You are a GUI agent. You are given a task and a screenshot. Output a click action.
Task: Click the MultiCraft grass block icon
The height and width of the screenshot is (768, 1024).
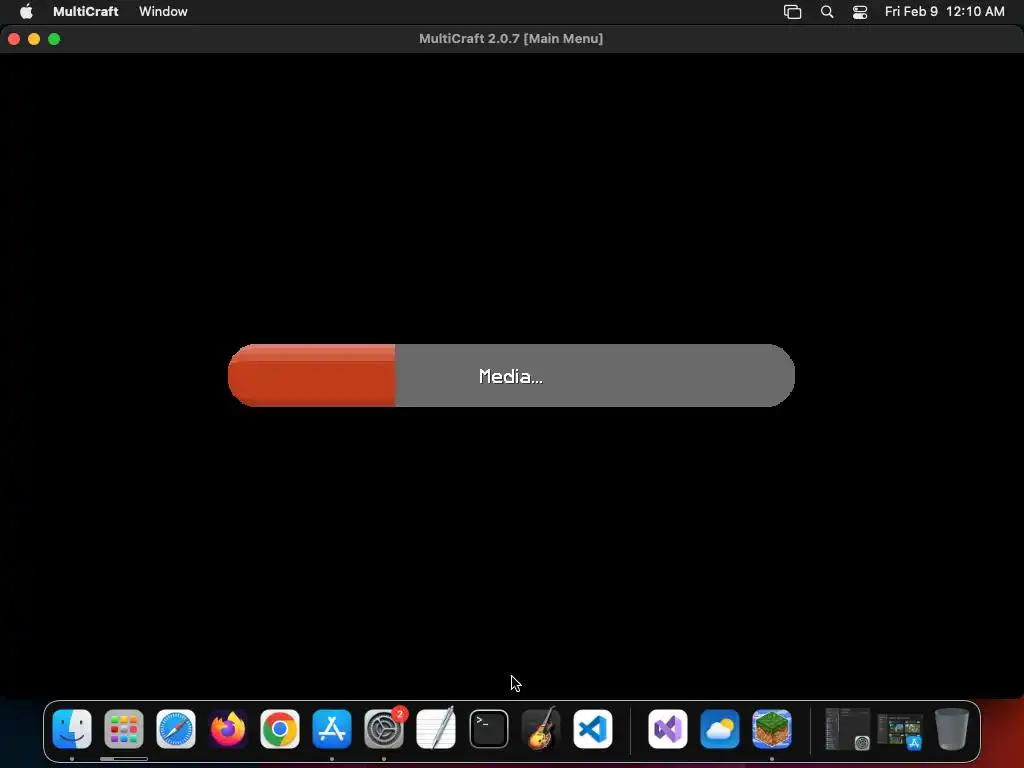pos(771,728)
